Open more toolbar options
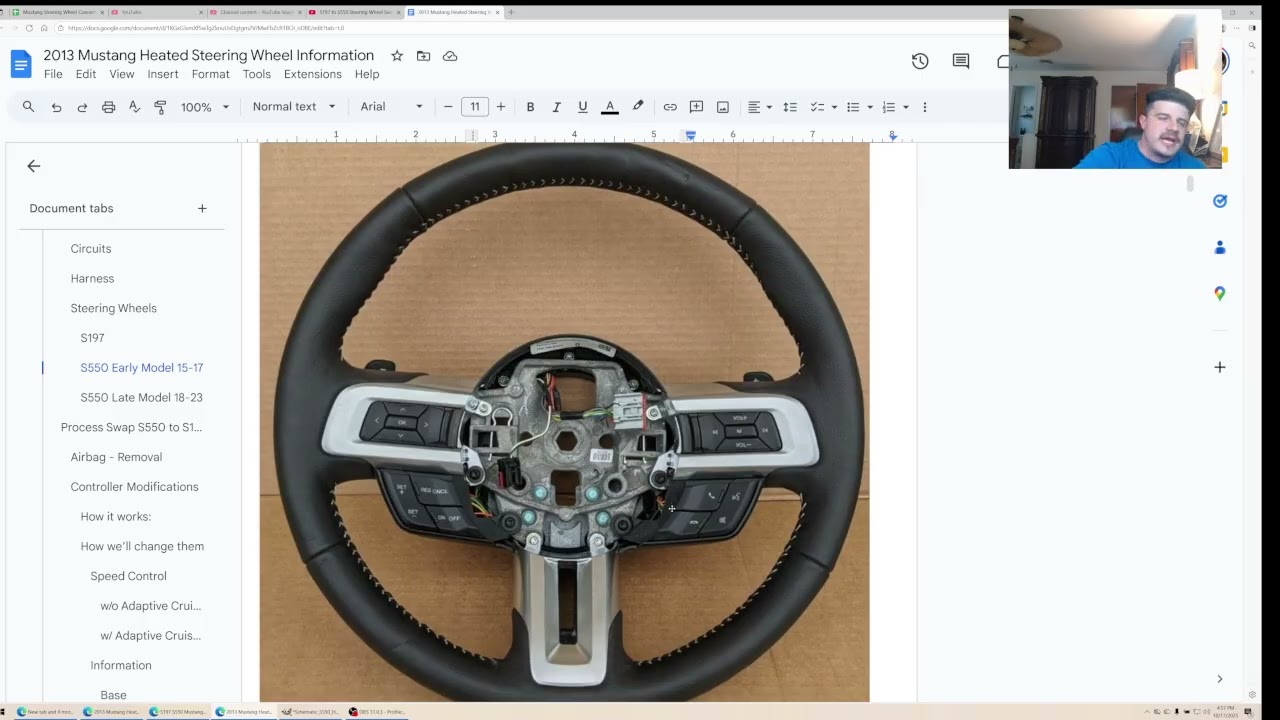Viewport: 1280px width, 720px height. (x=924, y=107)
